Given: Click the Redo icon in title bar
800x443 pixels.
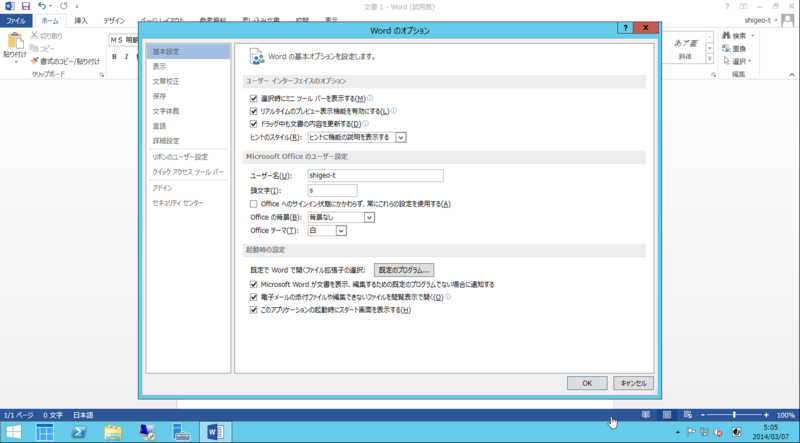Looking at the screenshot, I should click(63, 6).
